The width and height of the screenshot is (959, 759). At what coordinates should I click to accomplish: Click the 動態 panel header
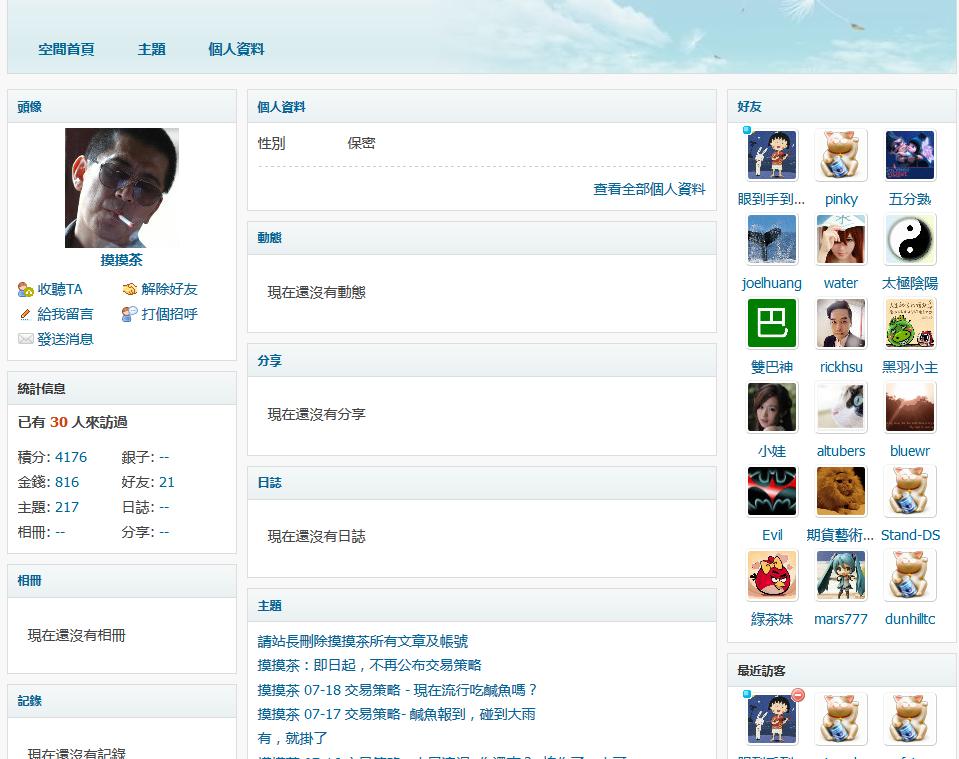[x=481, y=237]
